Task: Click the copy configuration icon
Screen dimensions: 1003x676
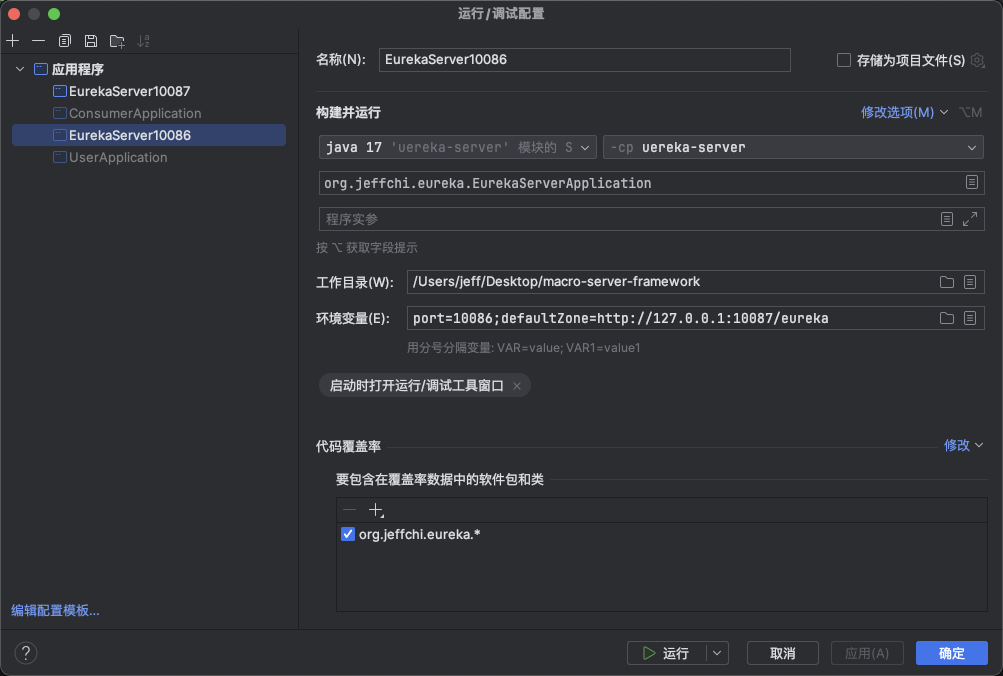Action: coord(65,41)
